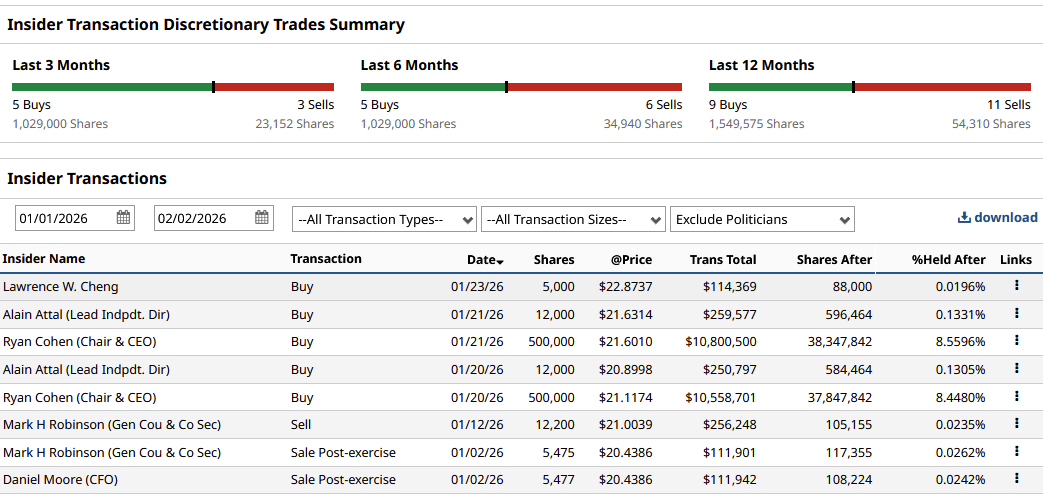Expand the All Transaction Sizes dropdown
Screen dimensions: 1043x503
pos(573,219)
